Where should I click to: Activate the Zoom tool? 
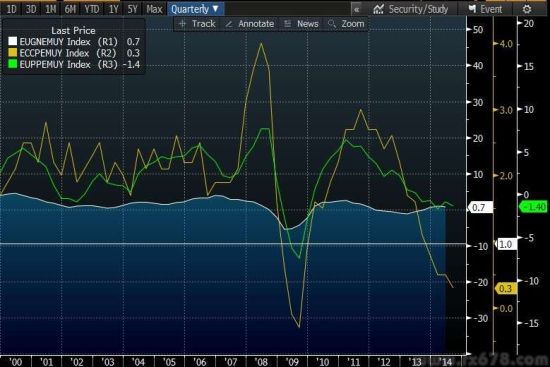click(x=346, y=24)
